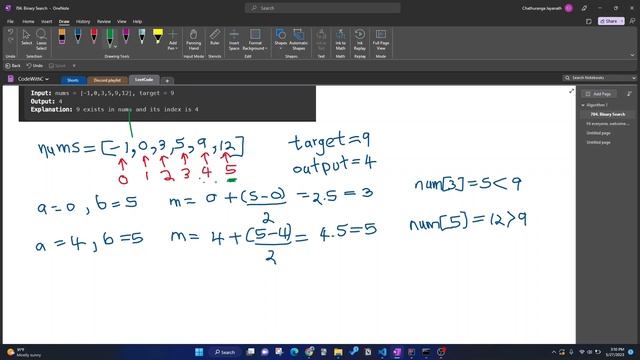Viewport: 640px width, 360px height.
Task: Customize quick access toolbar dropdown
Action: pyautogui.click(x=74, y=65)
